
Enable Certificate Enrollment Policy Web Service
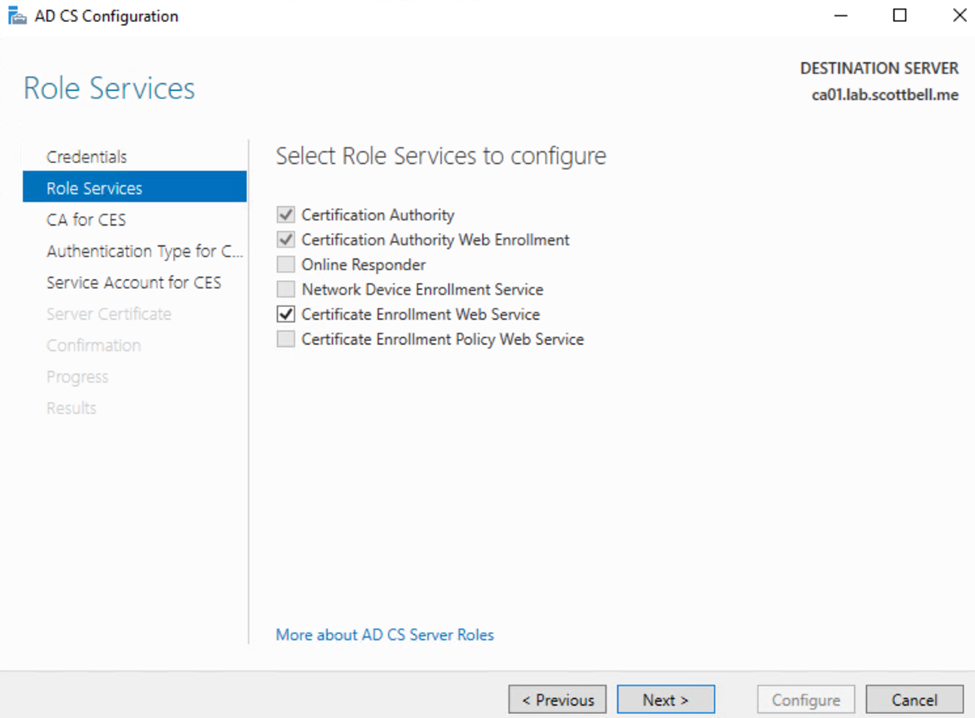tap(286, 339)
